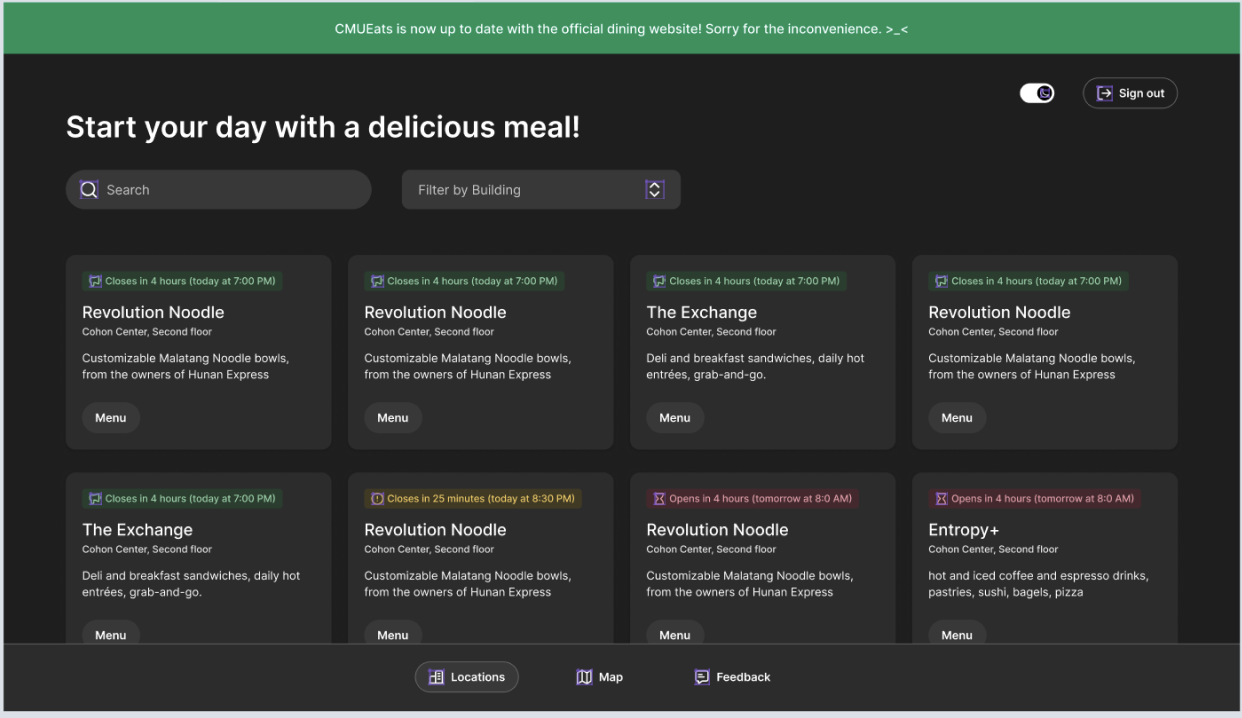Select Entropy+ description about coffee and espresso
Viewport: 1242px width, 718px height.
[x=1038, y=584]
